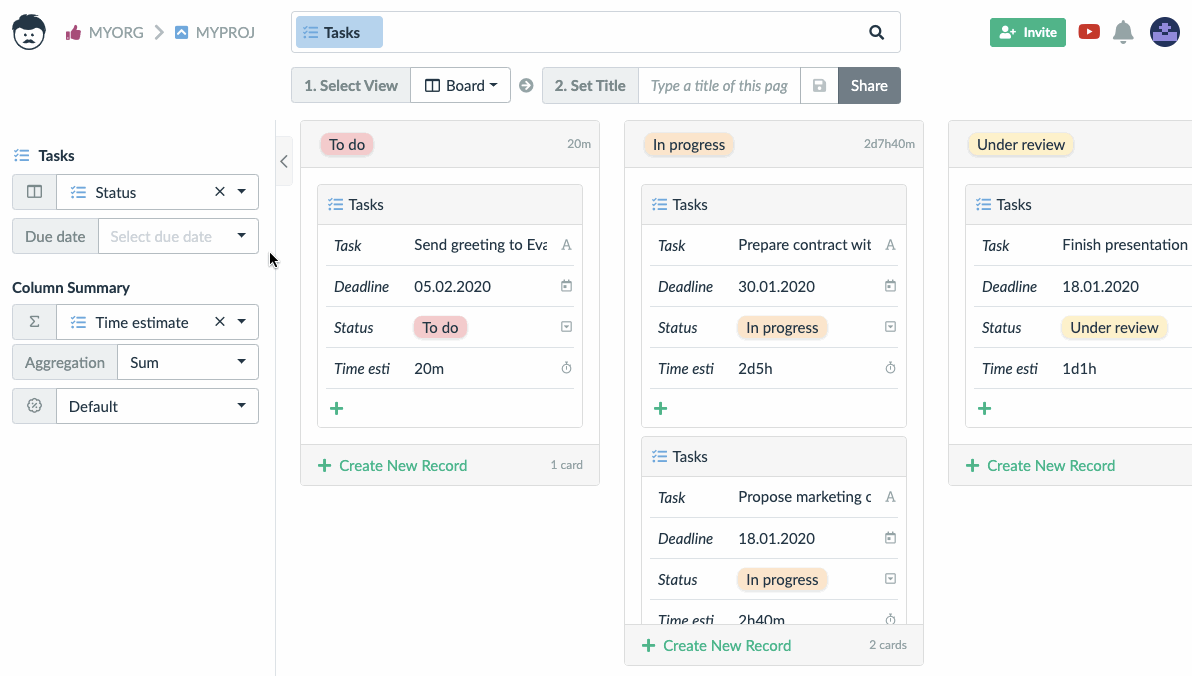This screenshot has width=1192, height=676.
Task: Expand the Due date selector
Action: tap(241, 236)
